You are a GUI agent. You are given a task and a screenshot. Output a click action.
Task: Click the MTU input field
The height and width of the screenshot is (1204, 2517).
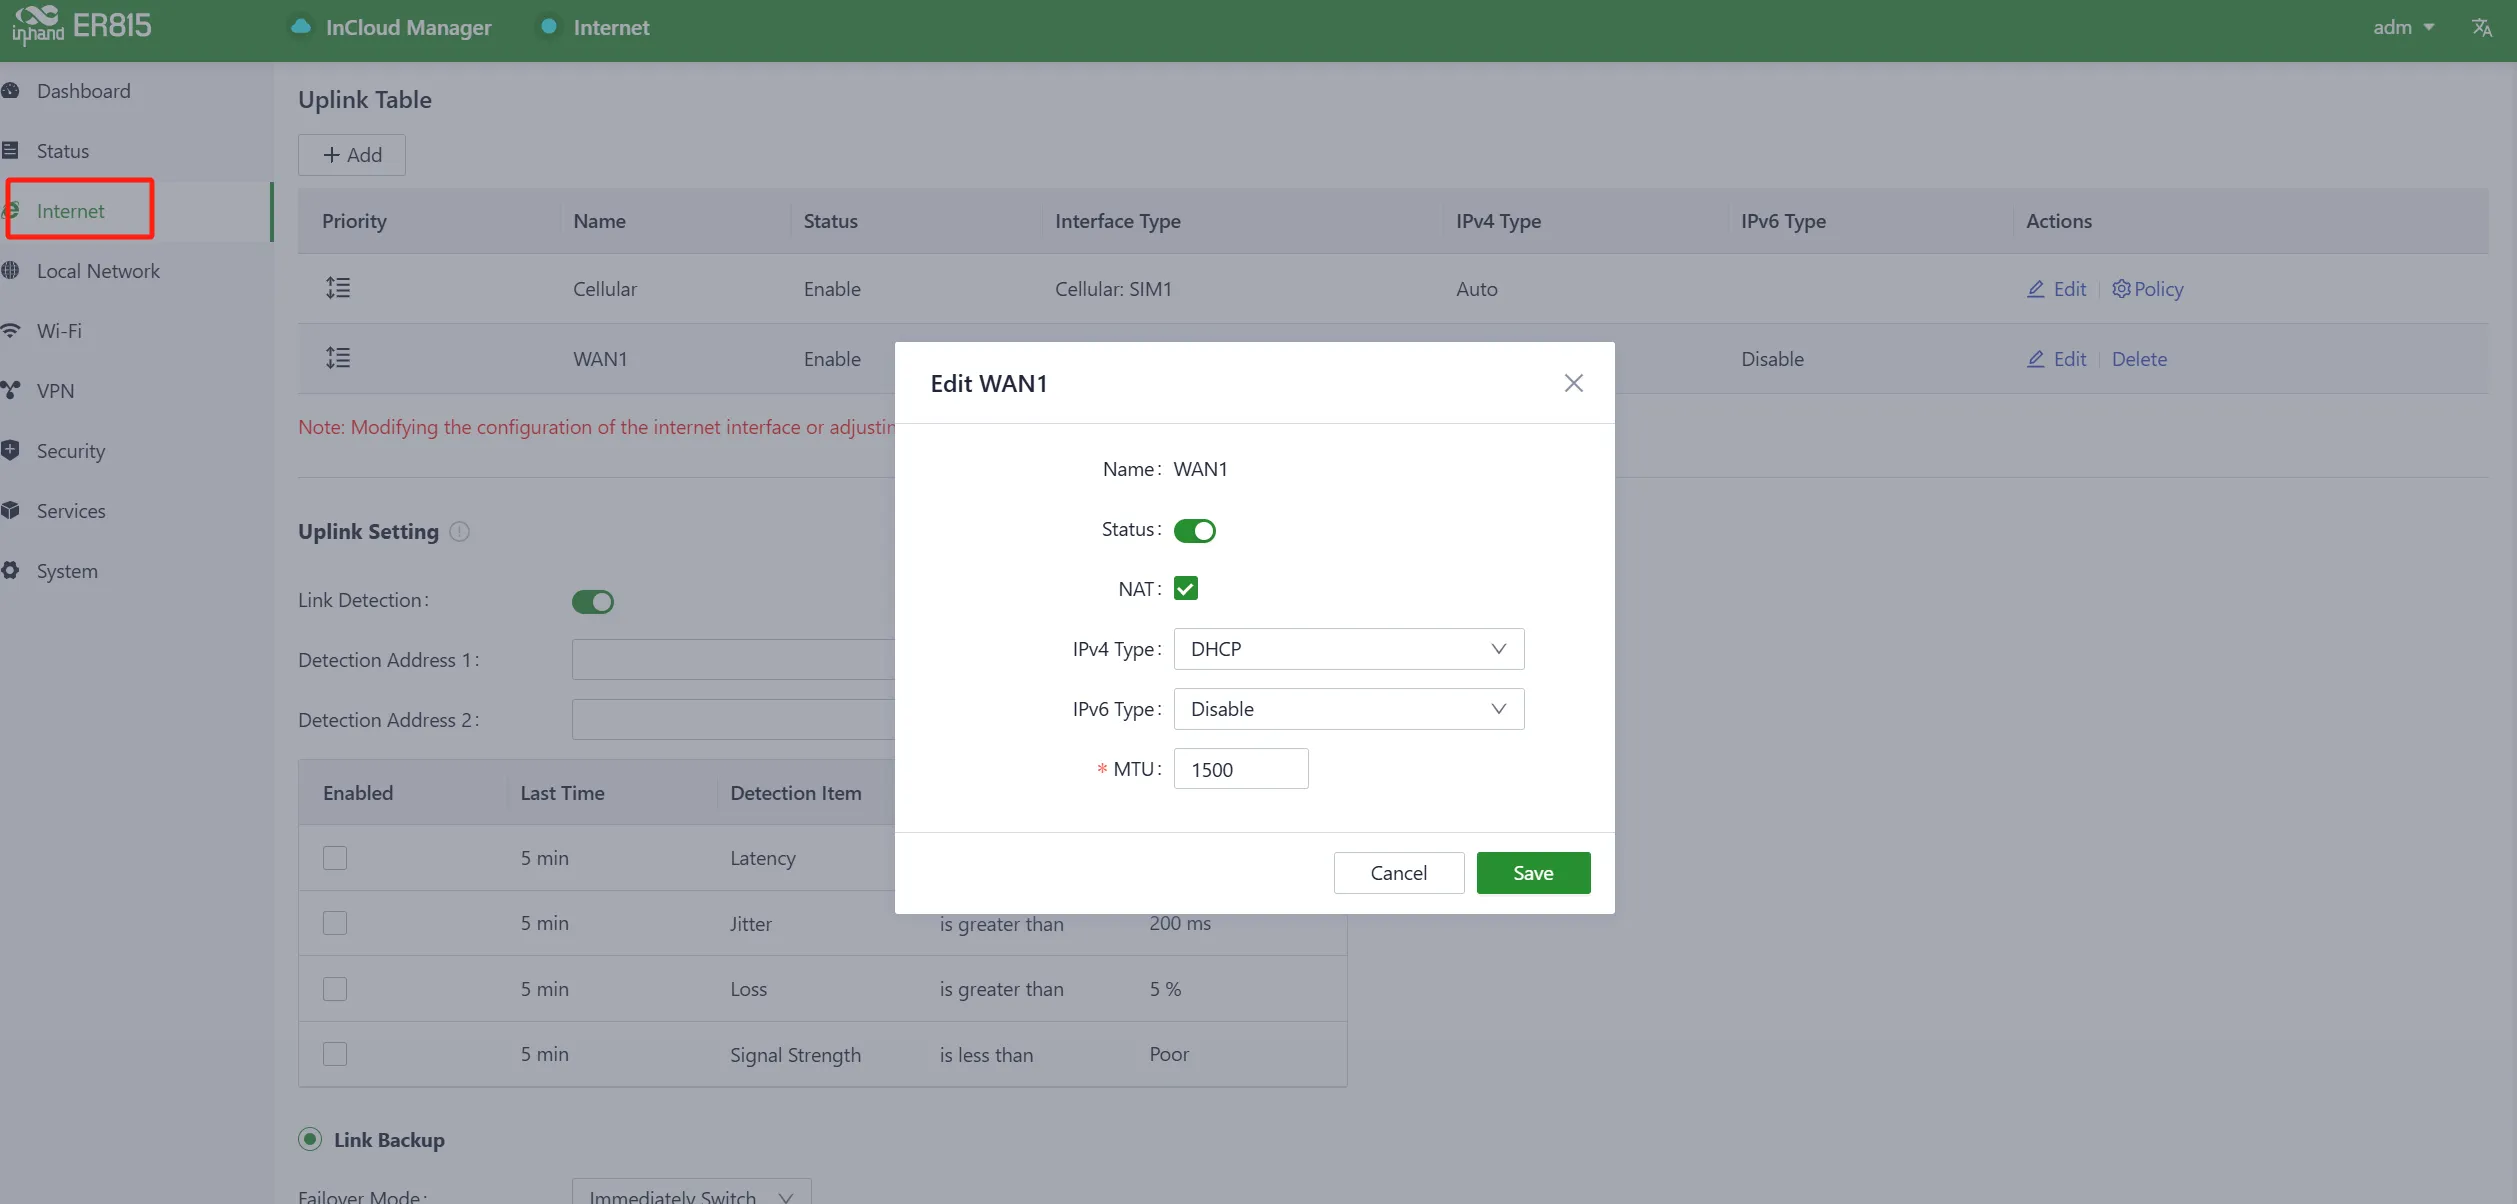(x=1240, y=769)
